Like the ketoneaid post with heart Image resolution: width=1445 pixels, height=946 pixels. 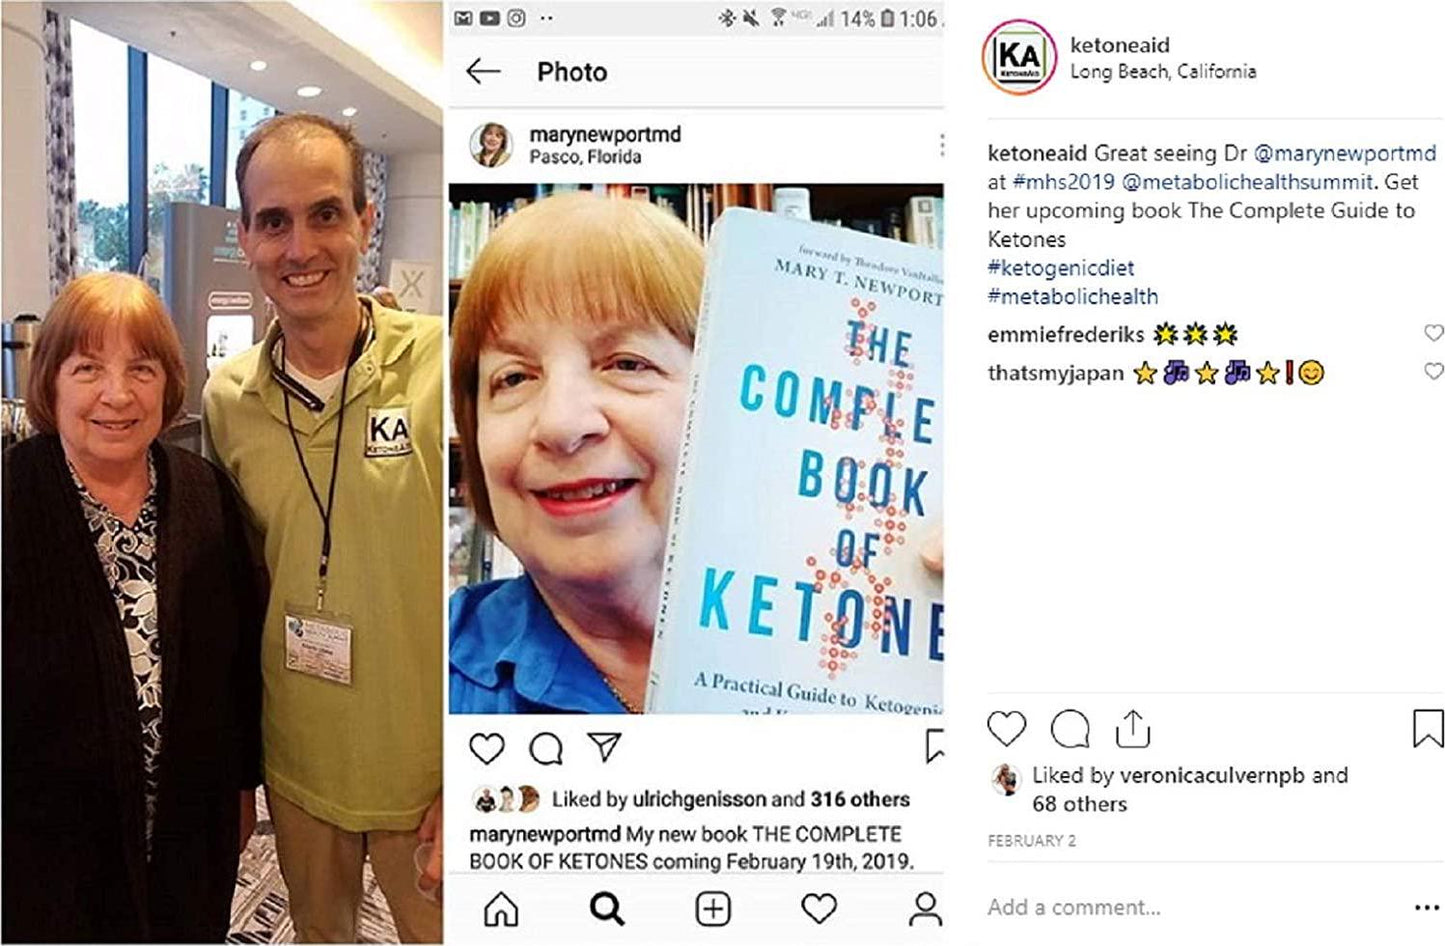coord(1007,729)
